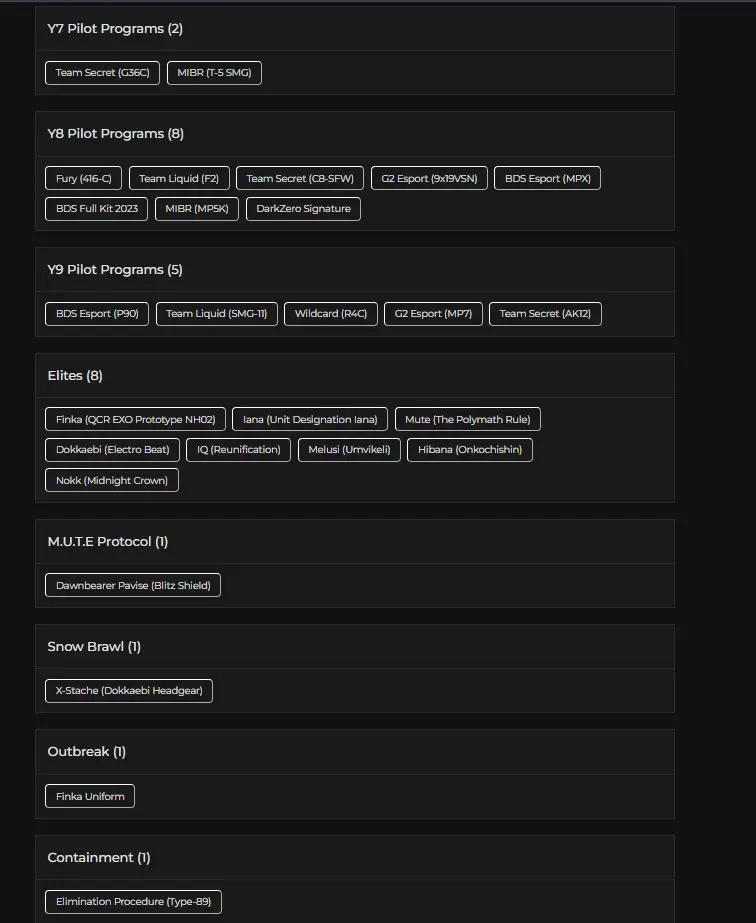Select G2 Esport (9x19VSN) tag
This screenshot has width=756, height=923.
tap(429, 179)
